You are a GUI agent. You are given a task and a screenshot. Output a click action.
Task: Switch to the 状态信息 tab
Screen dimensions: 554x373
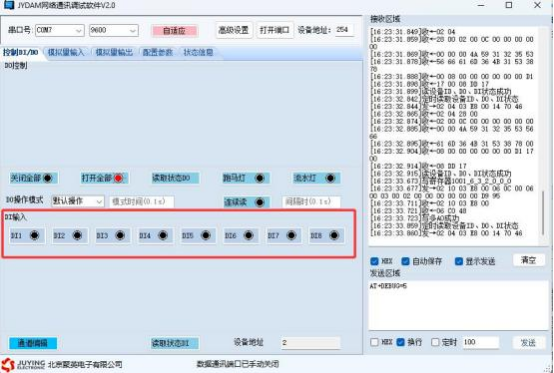[x=198, y=53]
